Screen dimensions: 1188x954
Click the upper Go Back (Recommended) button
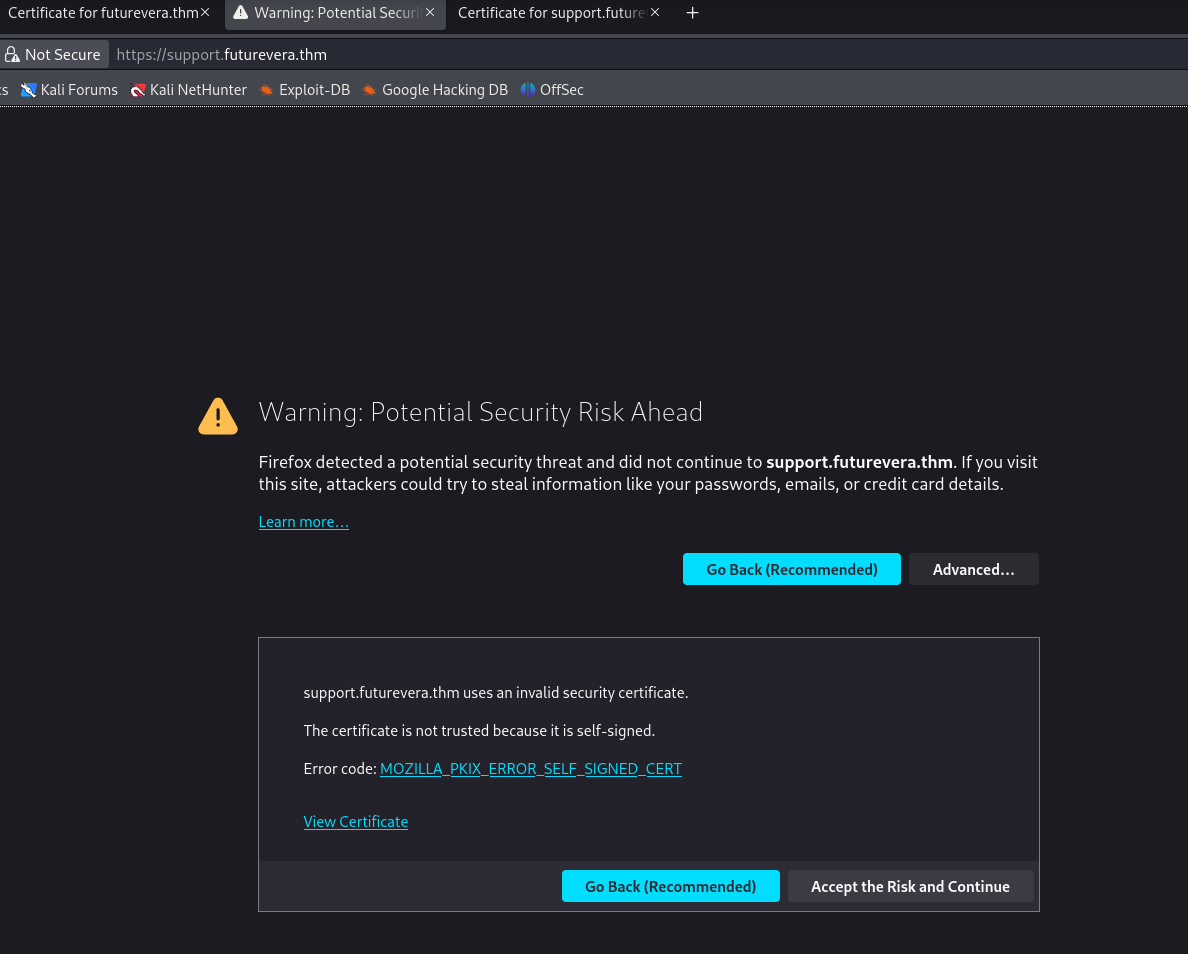[791, 570]
